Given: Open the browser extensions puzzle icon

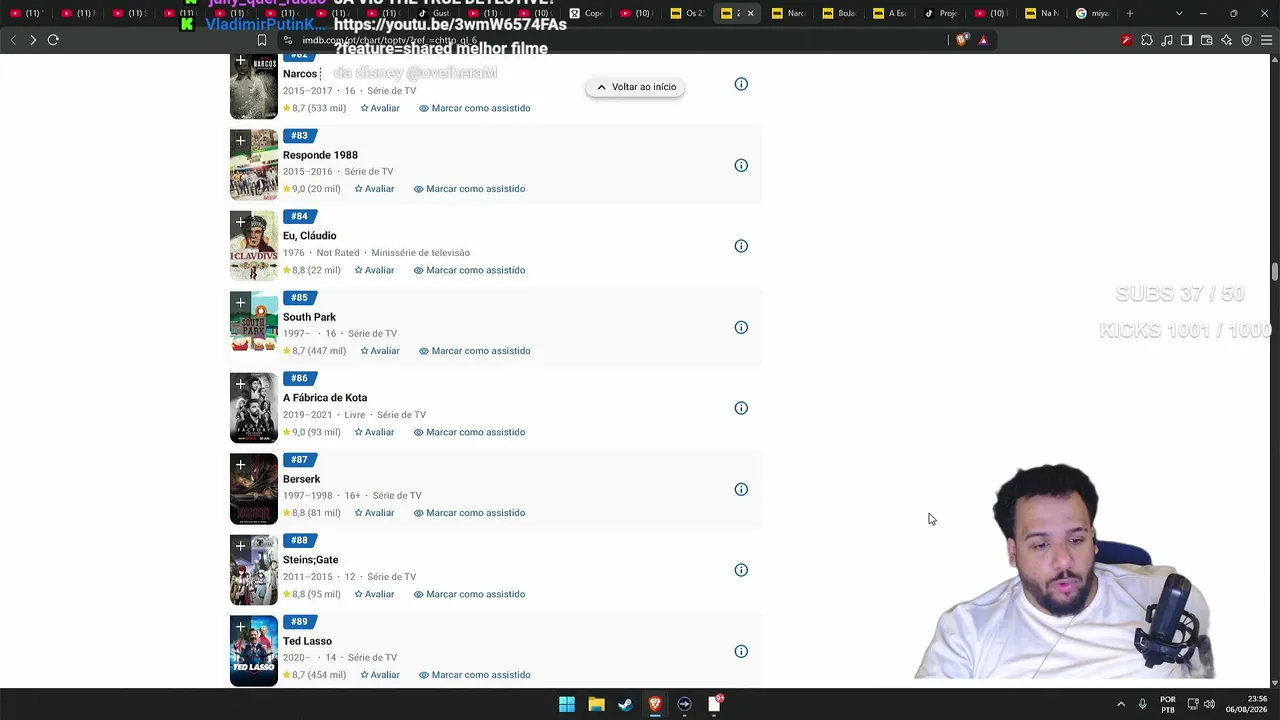Looking at the screenshot, I should [x=1146, y=40].
